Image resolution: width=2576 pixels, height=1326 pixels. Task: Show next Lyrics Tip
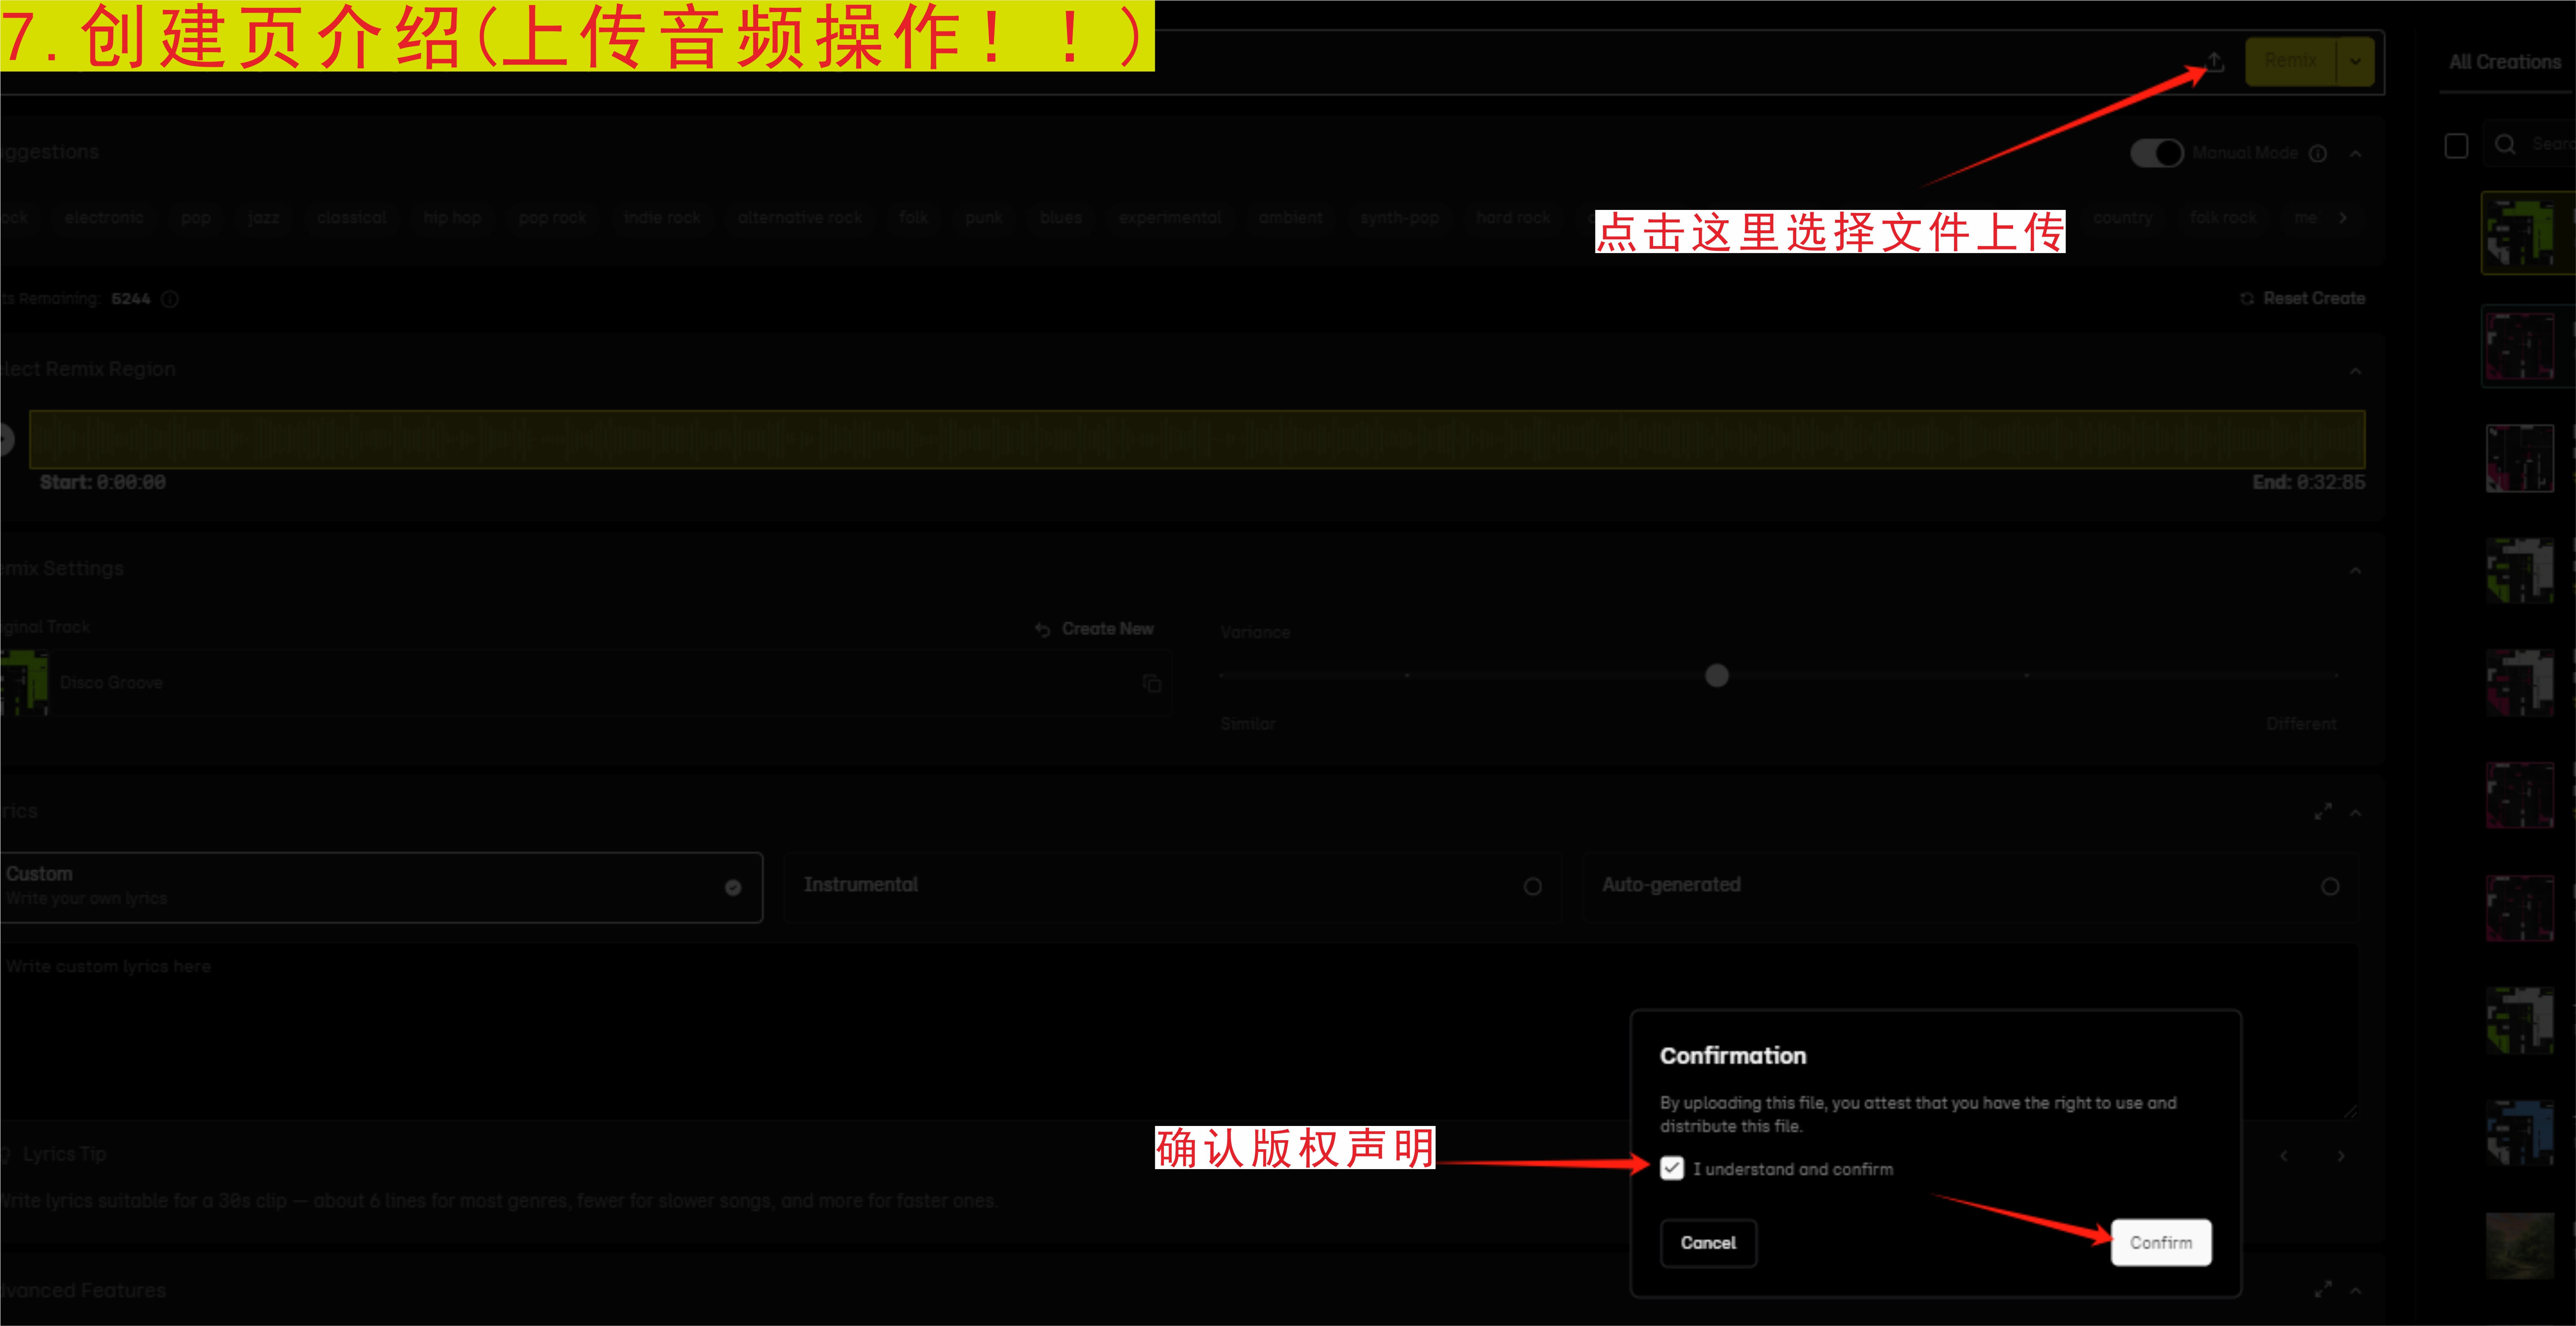pos(2341,1156)
